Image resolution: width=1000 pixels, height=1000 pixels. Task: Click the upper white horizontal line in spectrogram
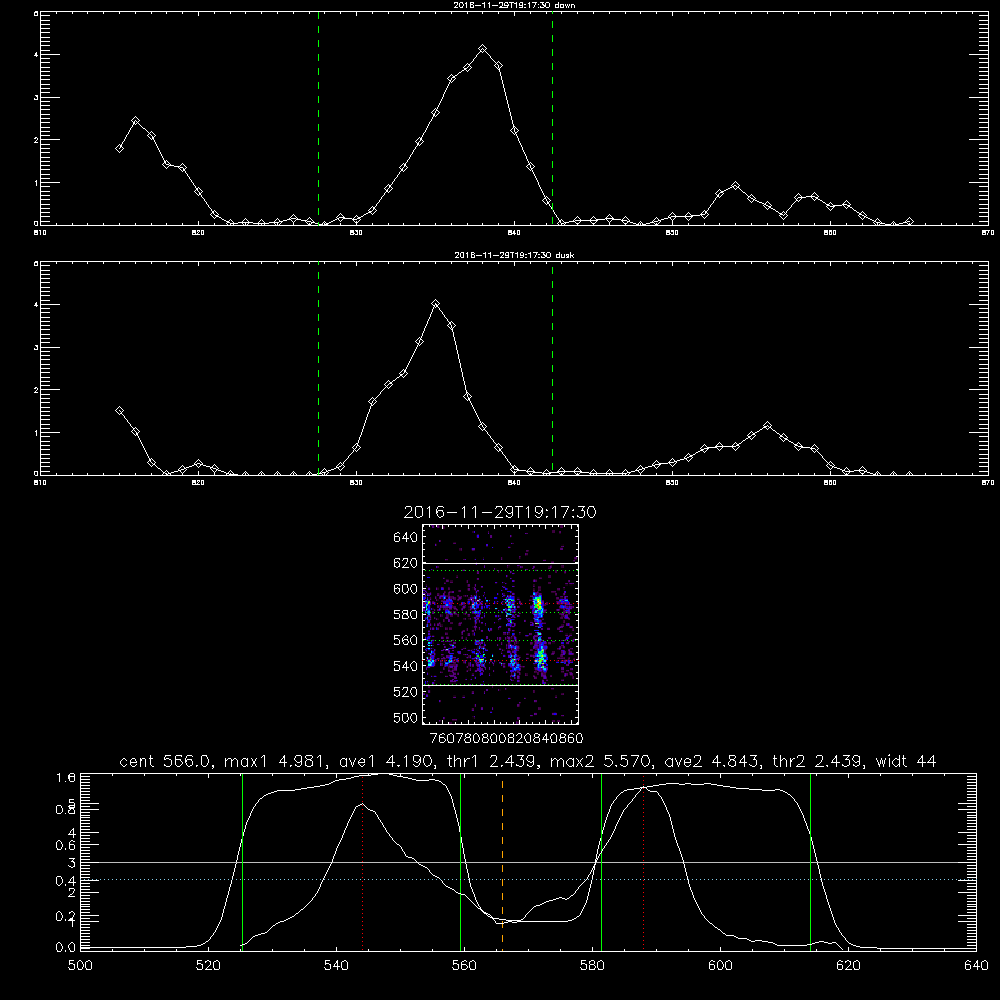(x=501, y=563)
